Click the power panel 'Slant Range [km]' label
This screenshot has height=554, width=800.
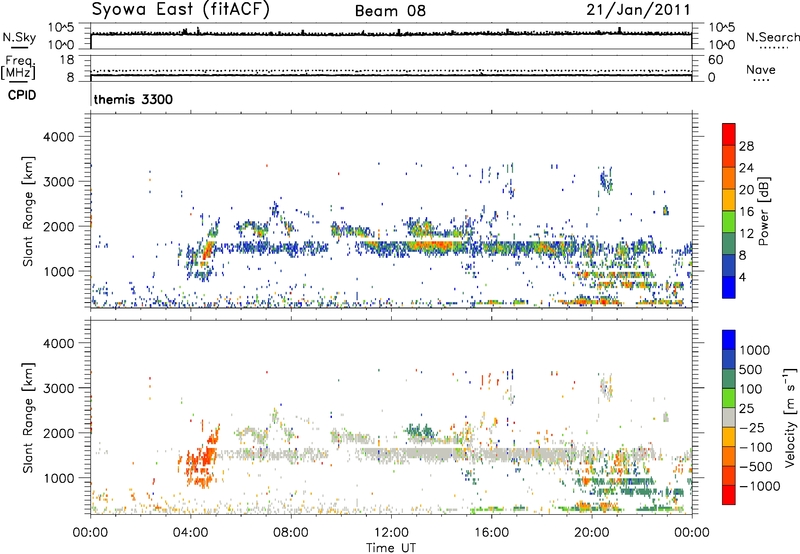click(28, 211)
